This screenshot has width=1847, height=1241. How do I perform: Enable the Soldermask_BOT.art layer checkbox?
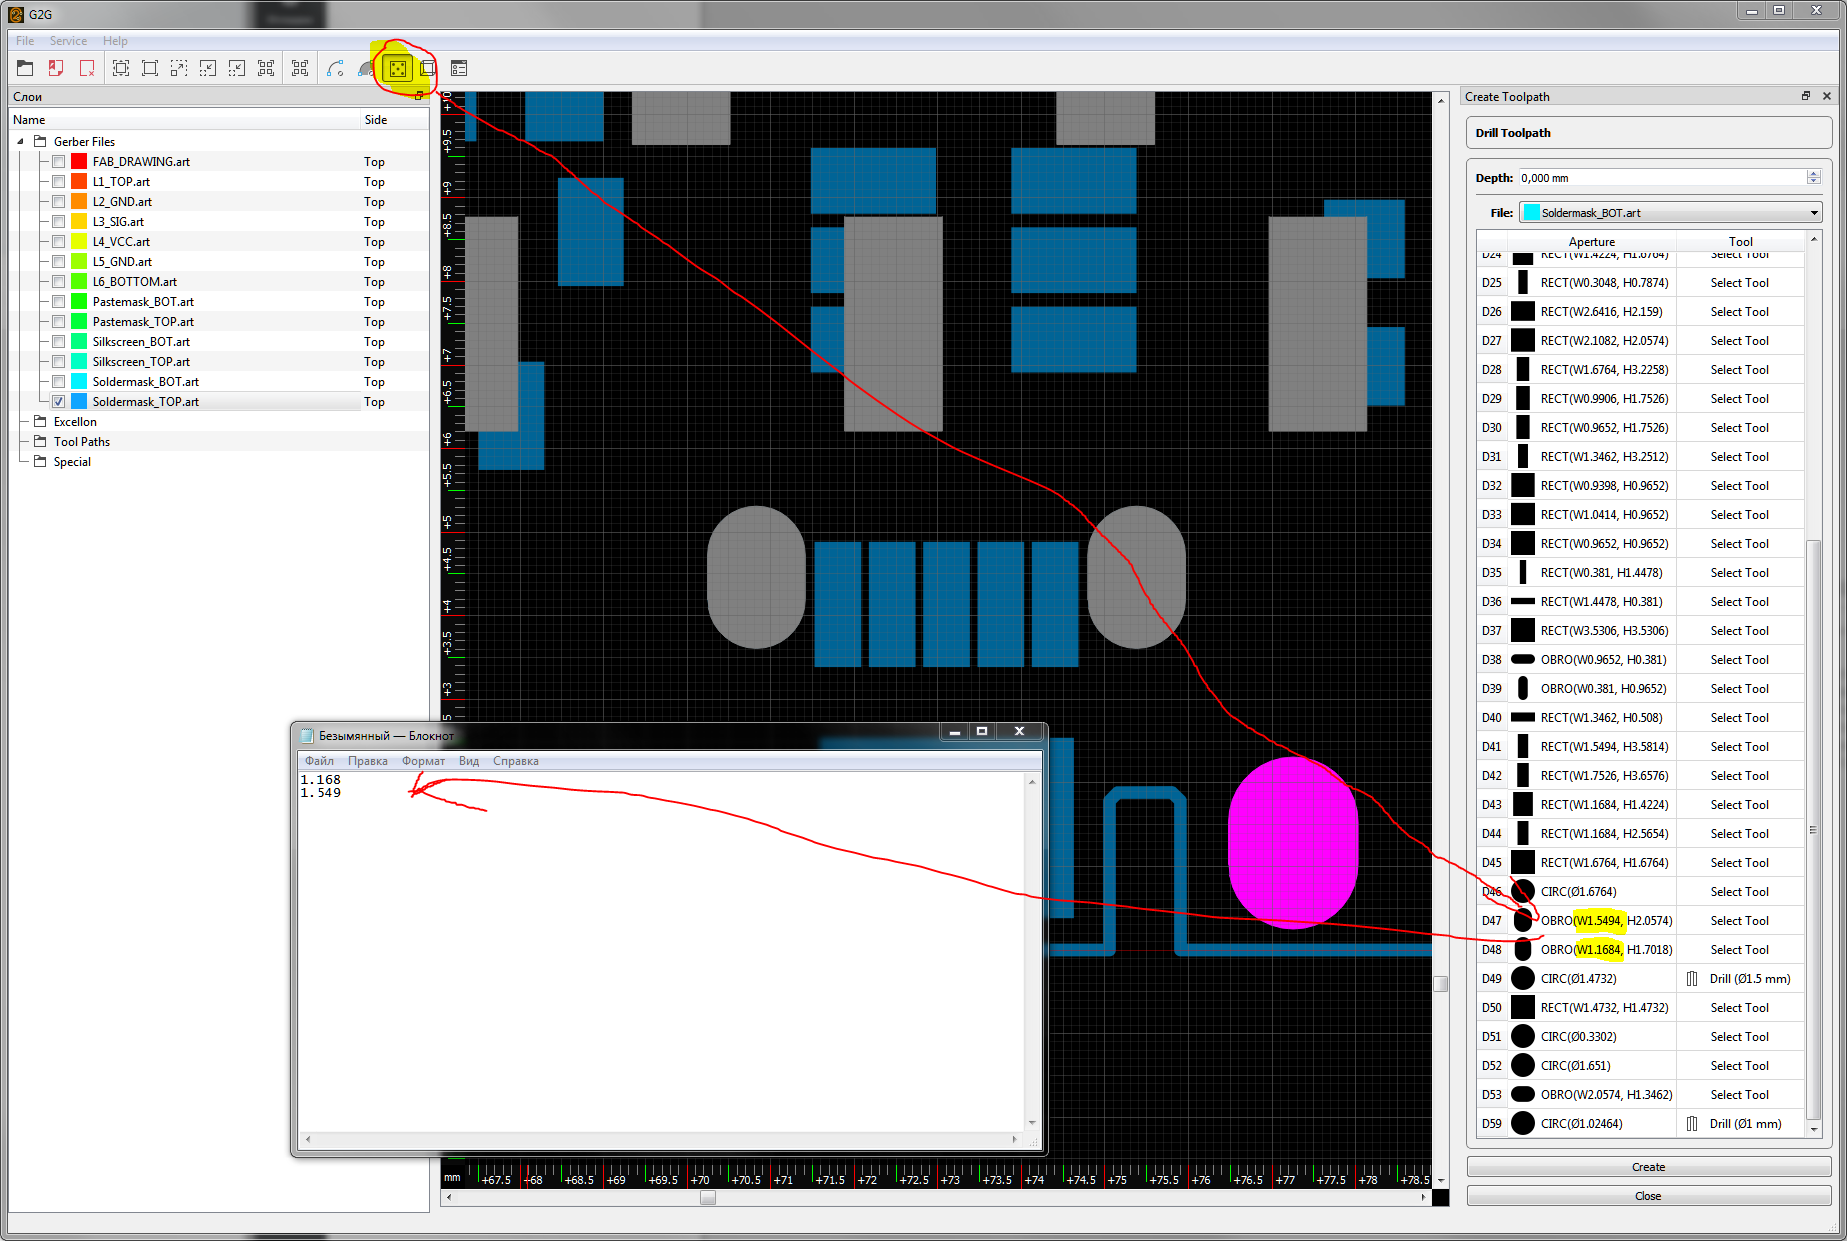(58, 381)
